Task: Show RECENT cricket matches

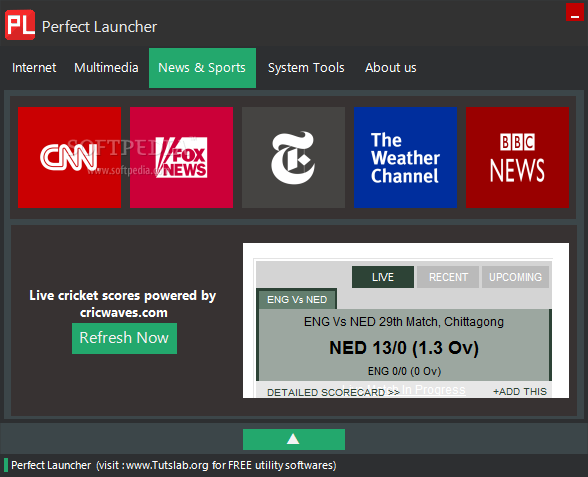Action: pos(448,277)
